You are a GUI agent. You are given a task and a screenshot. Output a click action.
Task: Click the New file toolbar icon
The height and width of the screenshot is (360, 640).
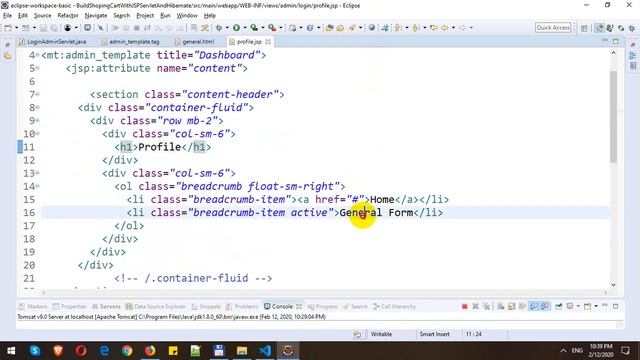(8, 28)
